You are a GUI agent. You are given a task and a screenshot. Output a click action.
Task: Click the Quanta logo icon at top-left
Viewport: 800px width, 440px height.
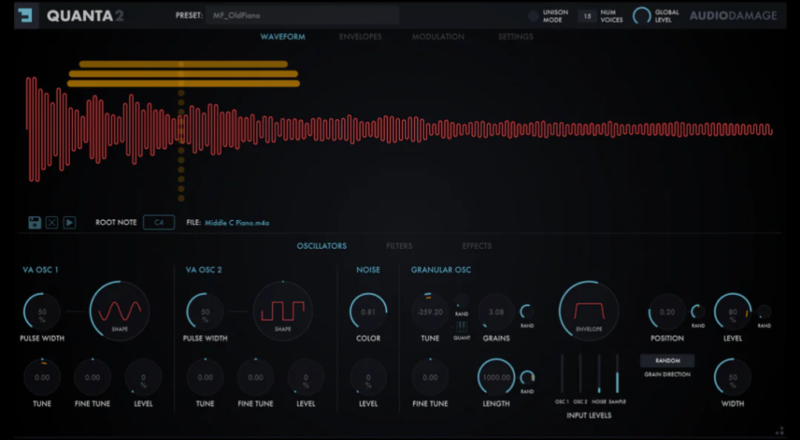[x=26, y=16]
